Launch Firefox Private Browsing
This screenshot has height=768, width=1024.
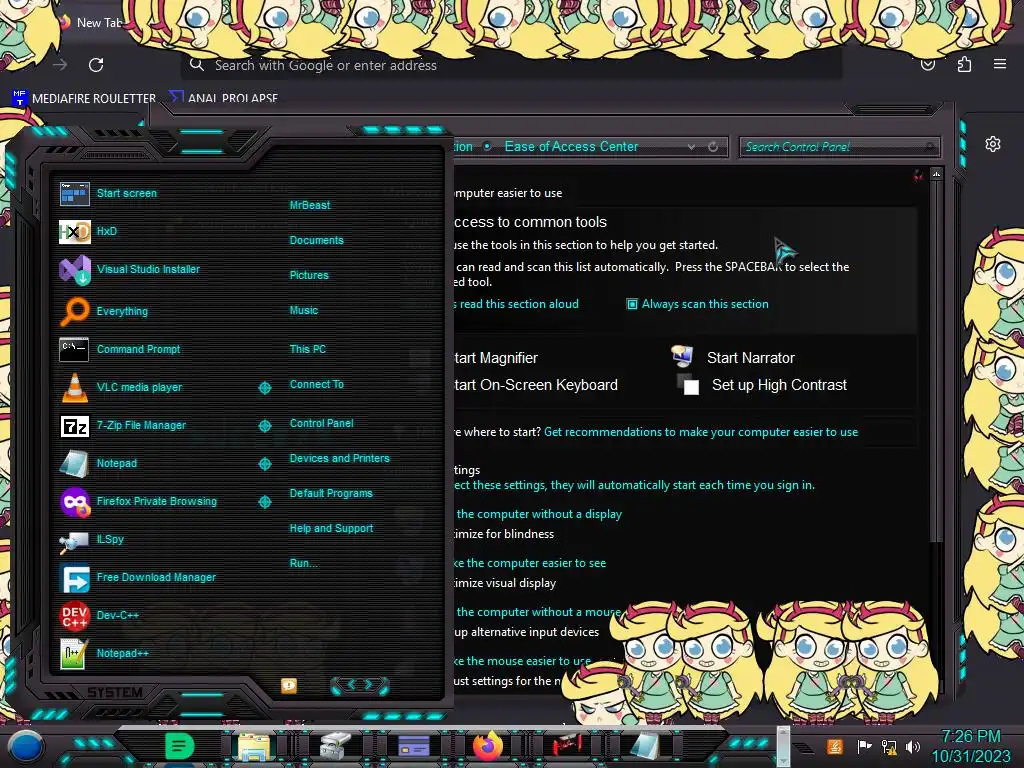click(x=138, y=502)
